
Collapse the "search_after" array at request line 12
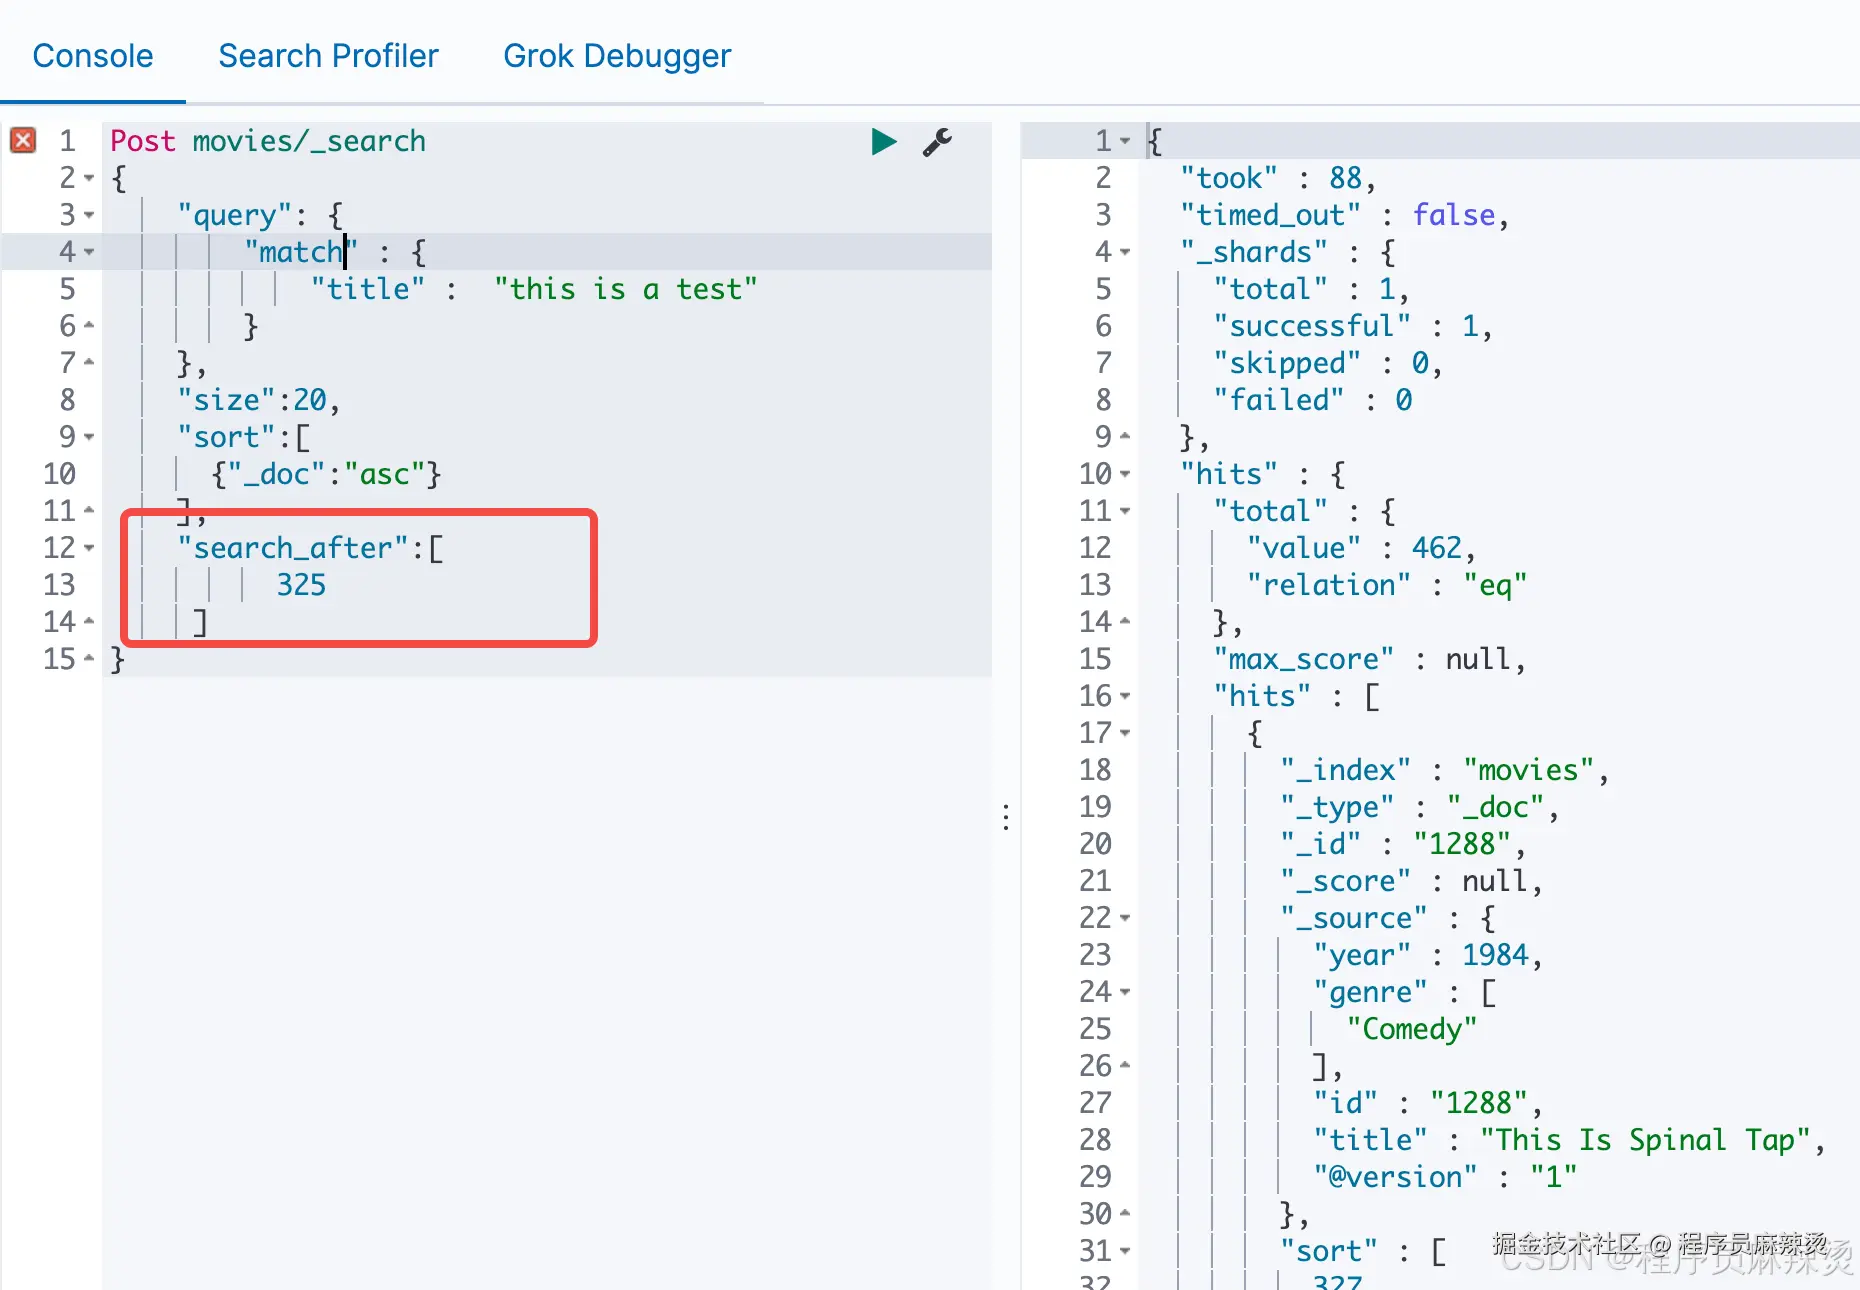[x=89, y=548]
